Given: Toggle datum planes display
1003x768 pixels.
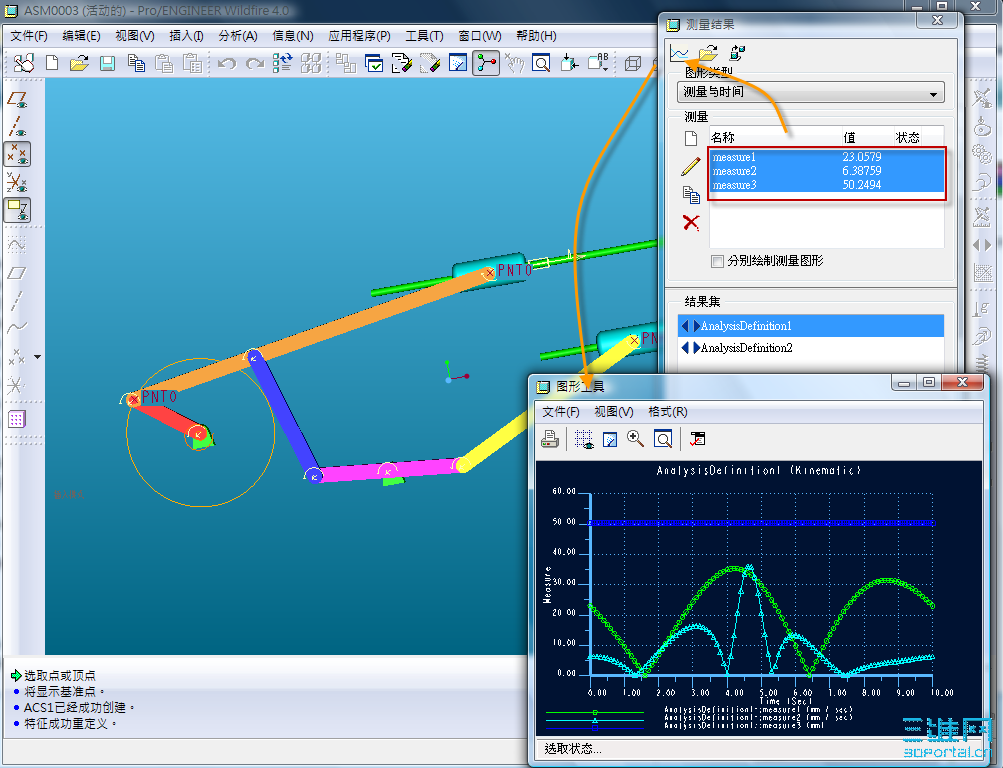Looking at the screenshot, I should click(x=17, y=100).
